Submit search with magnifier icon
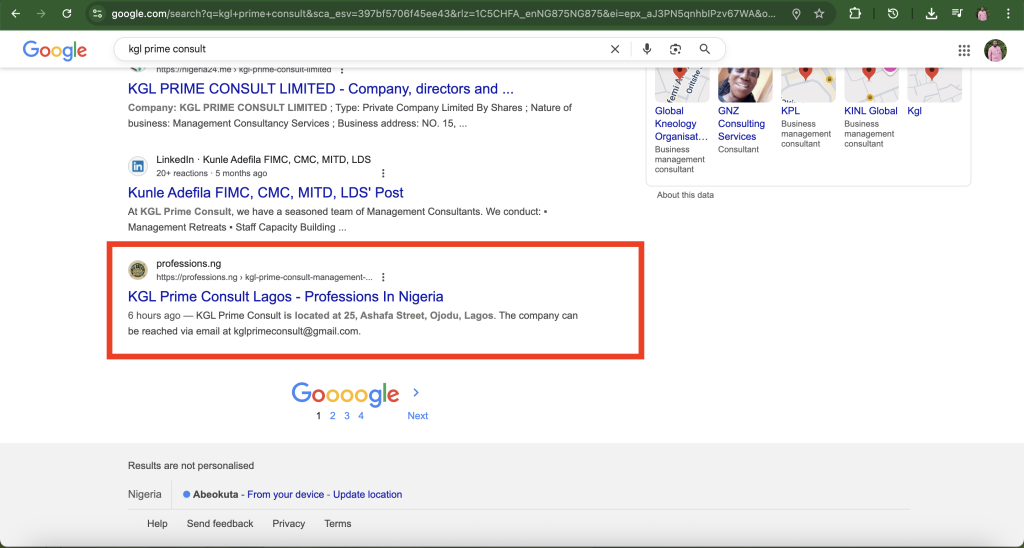1024x548 pixels. (x=705, y=49)
